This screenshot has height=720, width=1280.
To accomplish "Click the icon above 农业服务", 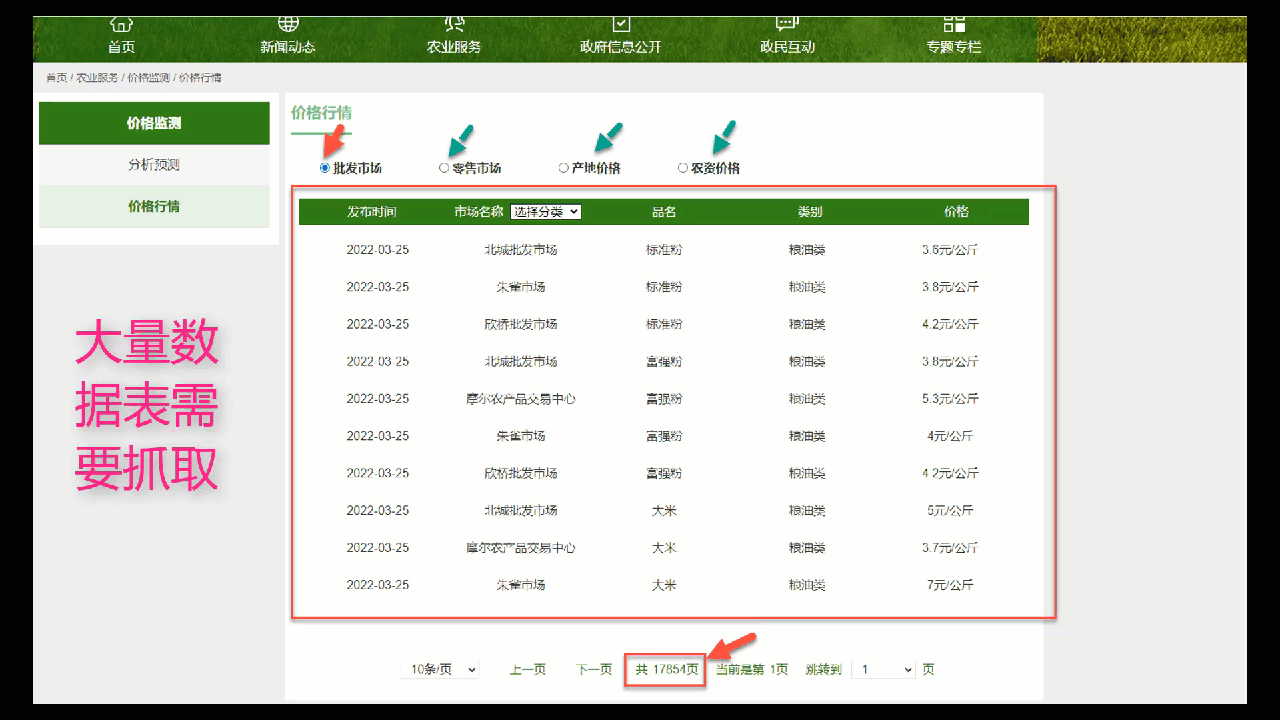I will point(454,24).
